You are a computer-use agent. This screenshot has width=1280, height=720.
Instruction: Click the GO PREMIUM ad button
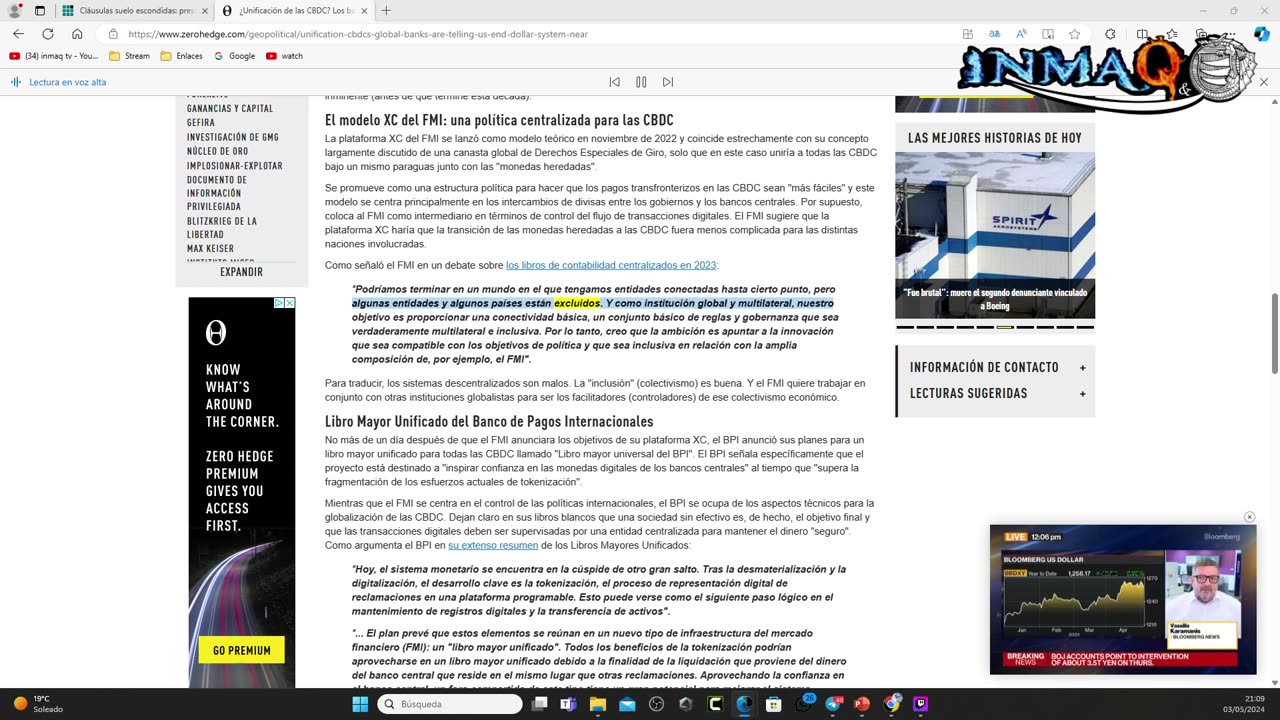(x=242, y=650)
